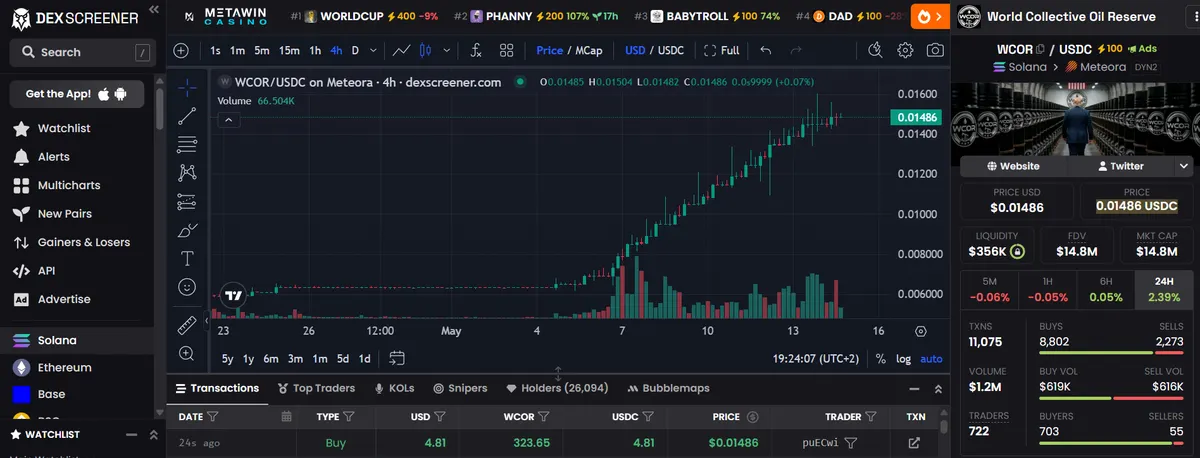This screenshot has width=1200, height=458.
Task: Select the text annotation tool
Action: 187,259
